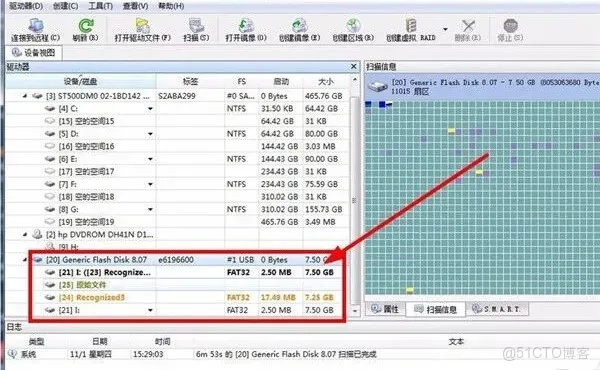Open dropdown arrow on [7] F: row

pyautogui.click(x=150, y=184)
